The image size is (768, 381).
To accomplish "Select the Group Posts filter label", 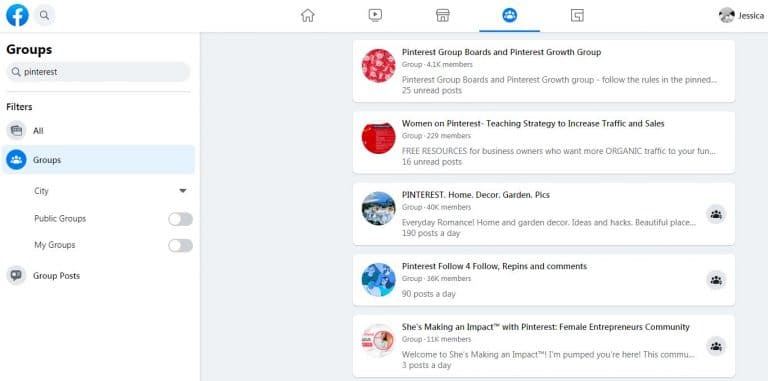I will [56, 276].
